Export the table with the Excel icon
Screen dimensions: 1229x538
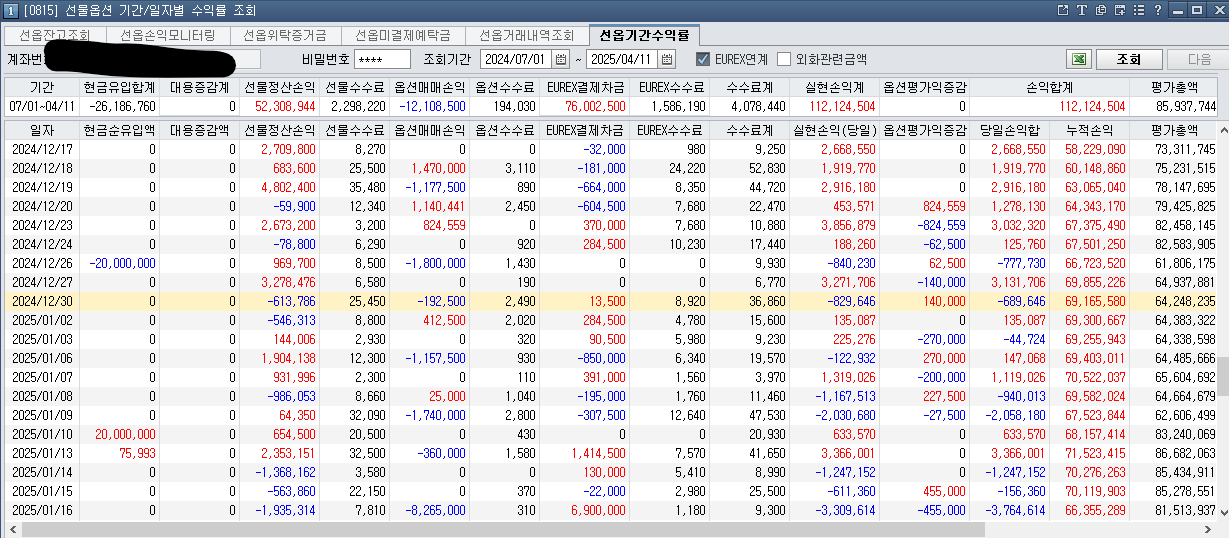pos(1078,59)
